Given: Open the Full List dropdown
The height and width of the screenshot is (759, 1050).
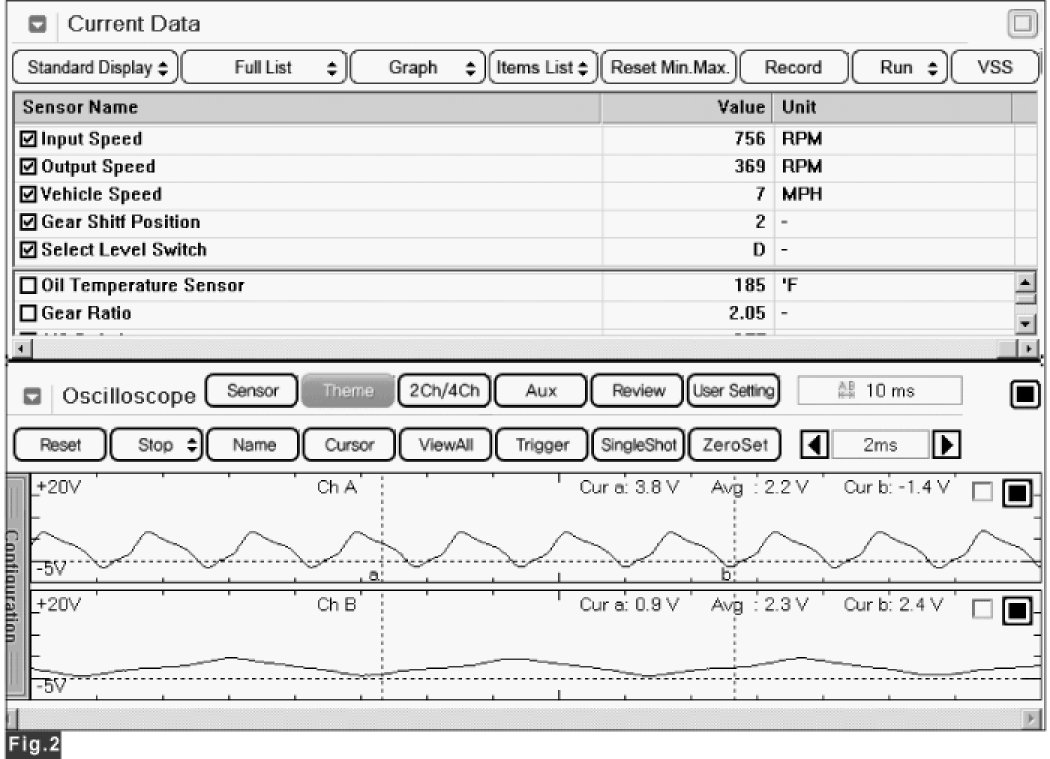Looking at the screenshot, I should coord(264,68).
